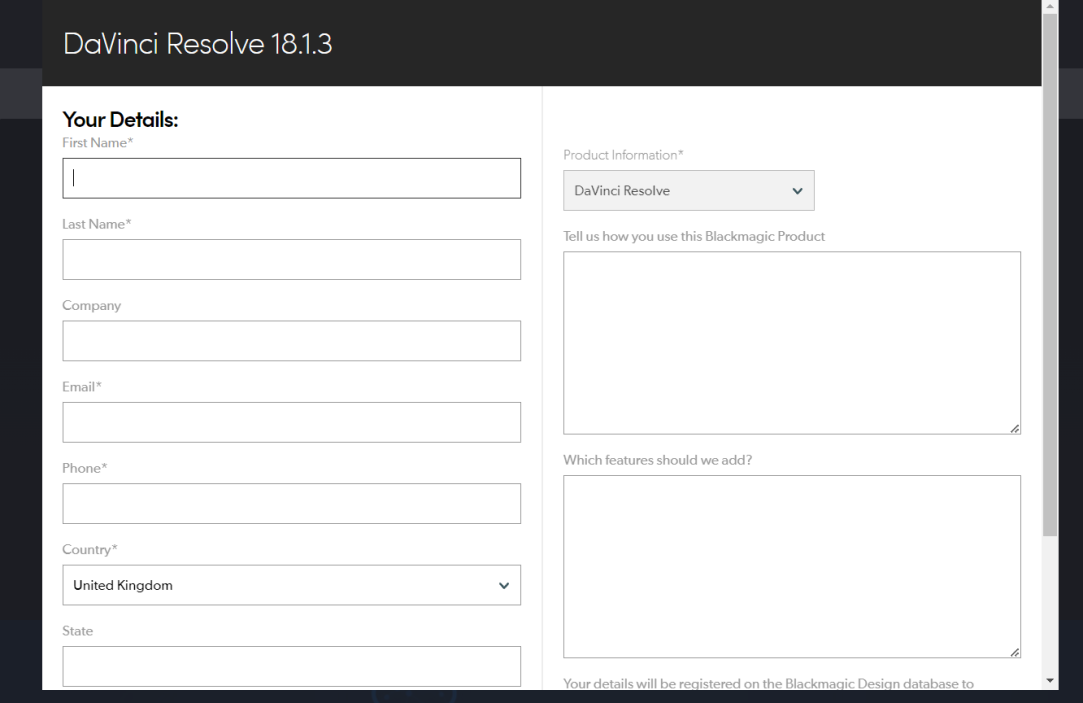
Task: Click the resize handle of the product usage textarea
Action: (x=1015, y=429)
